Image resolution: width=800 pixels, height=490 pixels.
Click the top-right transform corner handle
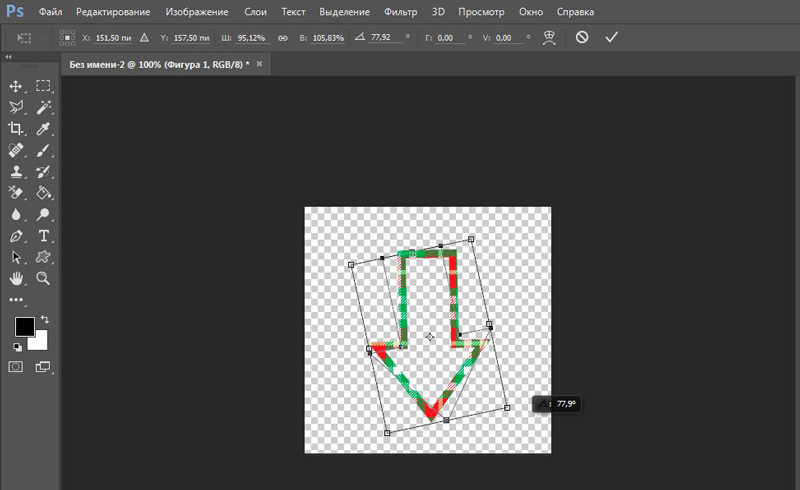click(x=471, y=239)
